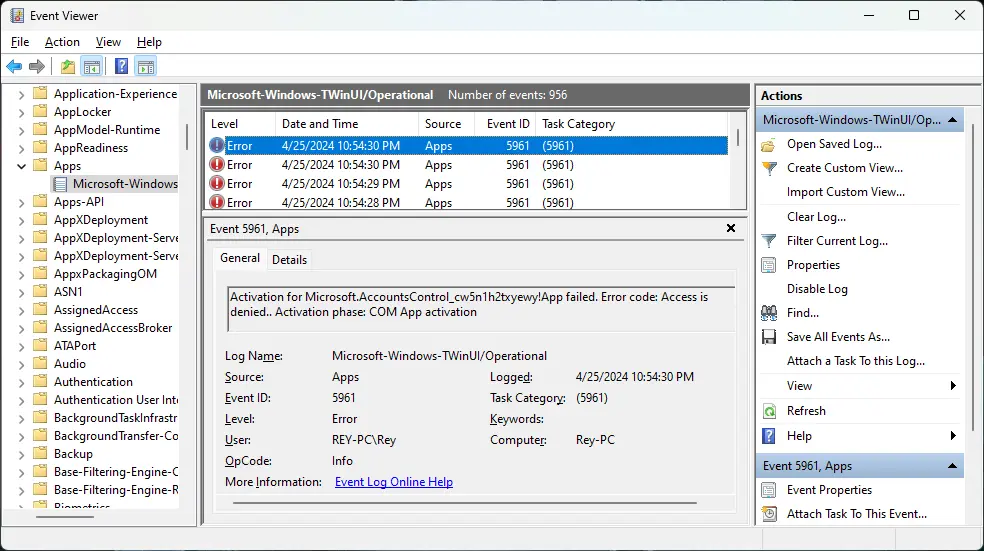Expand the Application-Experience node

pos(21,95)
